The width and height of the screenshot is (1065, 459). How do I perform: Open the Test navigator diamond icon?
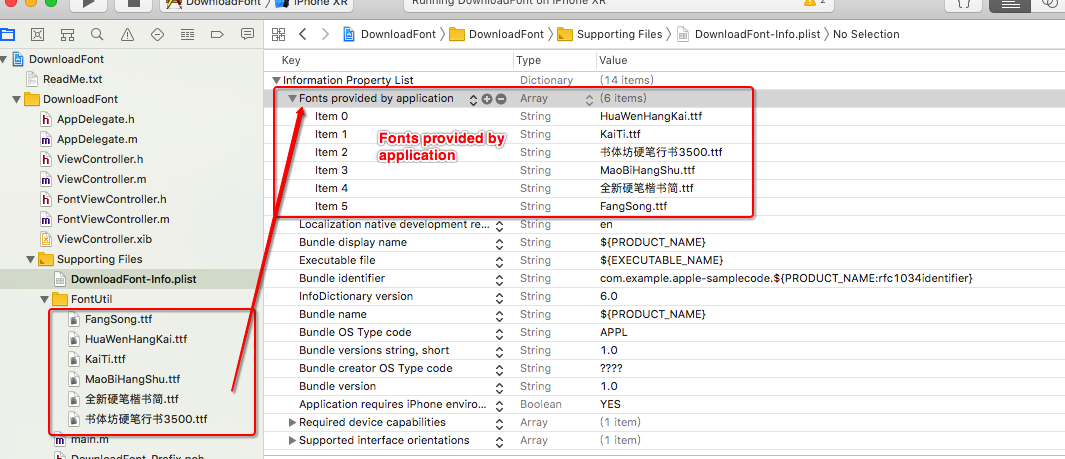(x=158, y=34)
